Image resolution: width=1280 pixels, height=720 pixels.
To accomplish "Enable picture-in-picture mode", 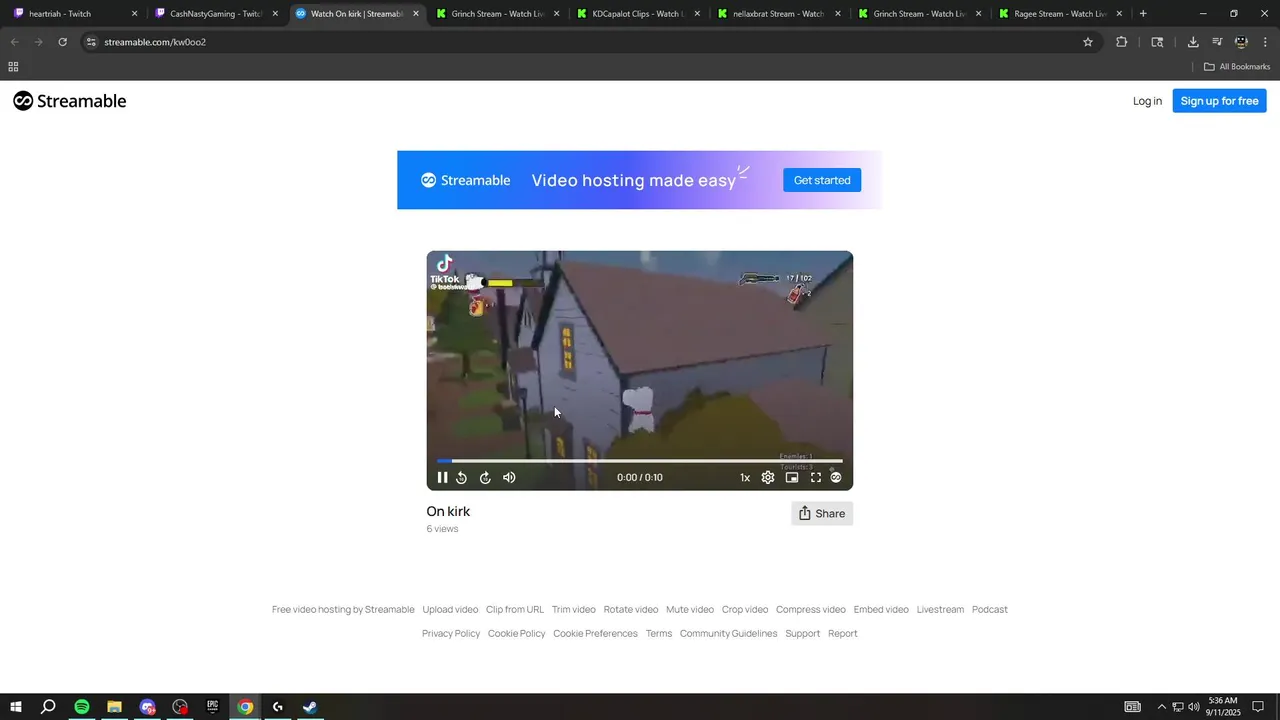I will [792, 478].
